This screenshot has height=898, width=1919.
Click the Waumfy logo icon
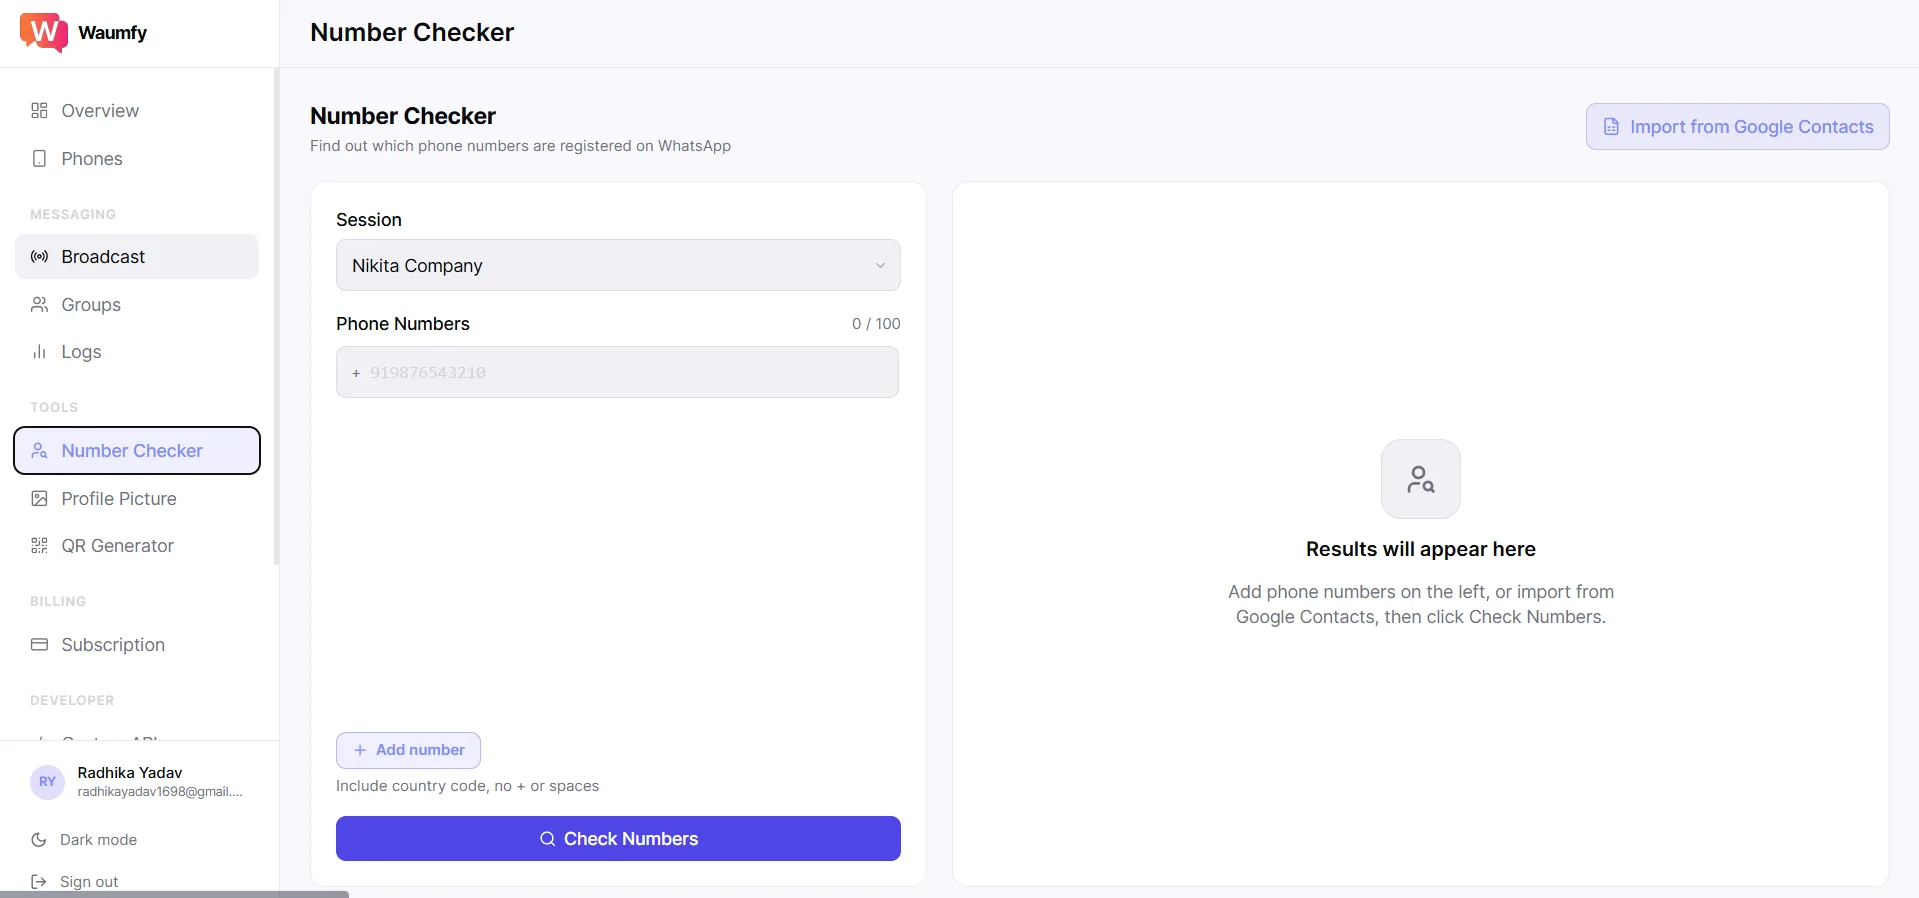pyautogui.click(x=43, y=32)
